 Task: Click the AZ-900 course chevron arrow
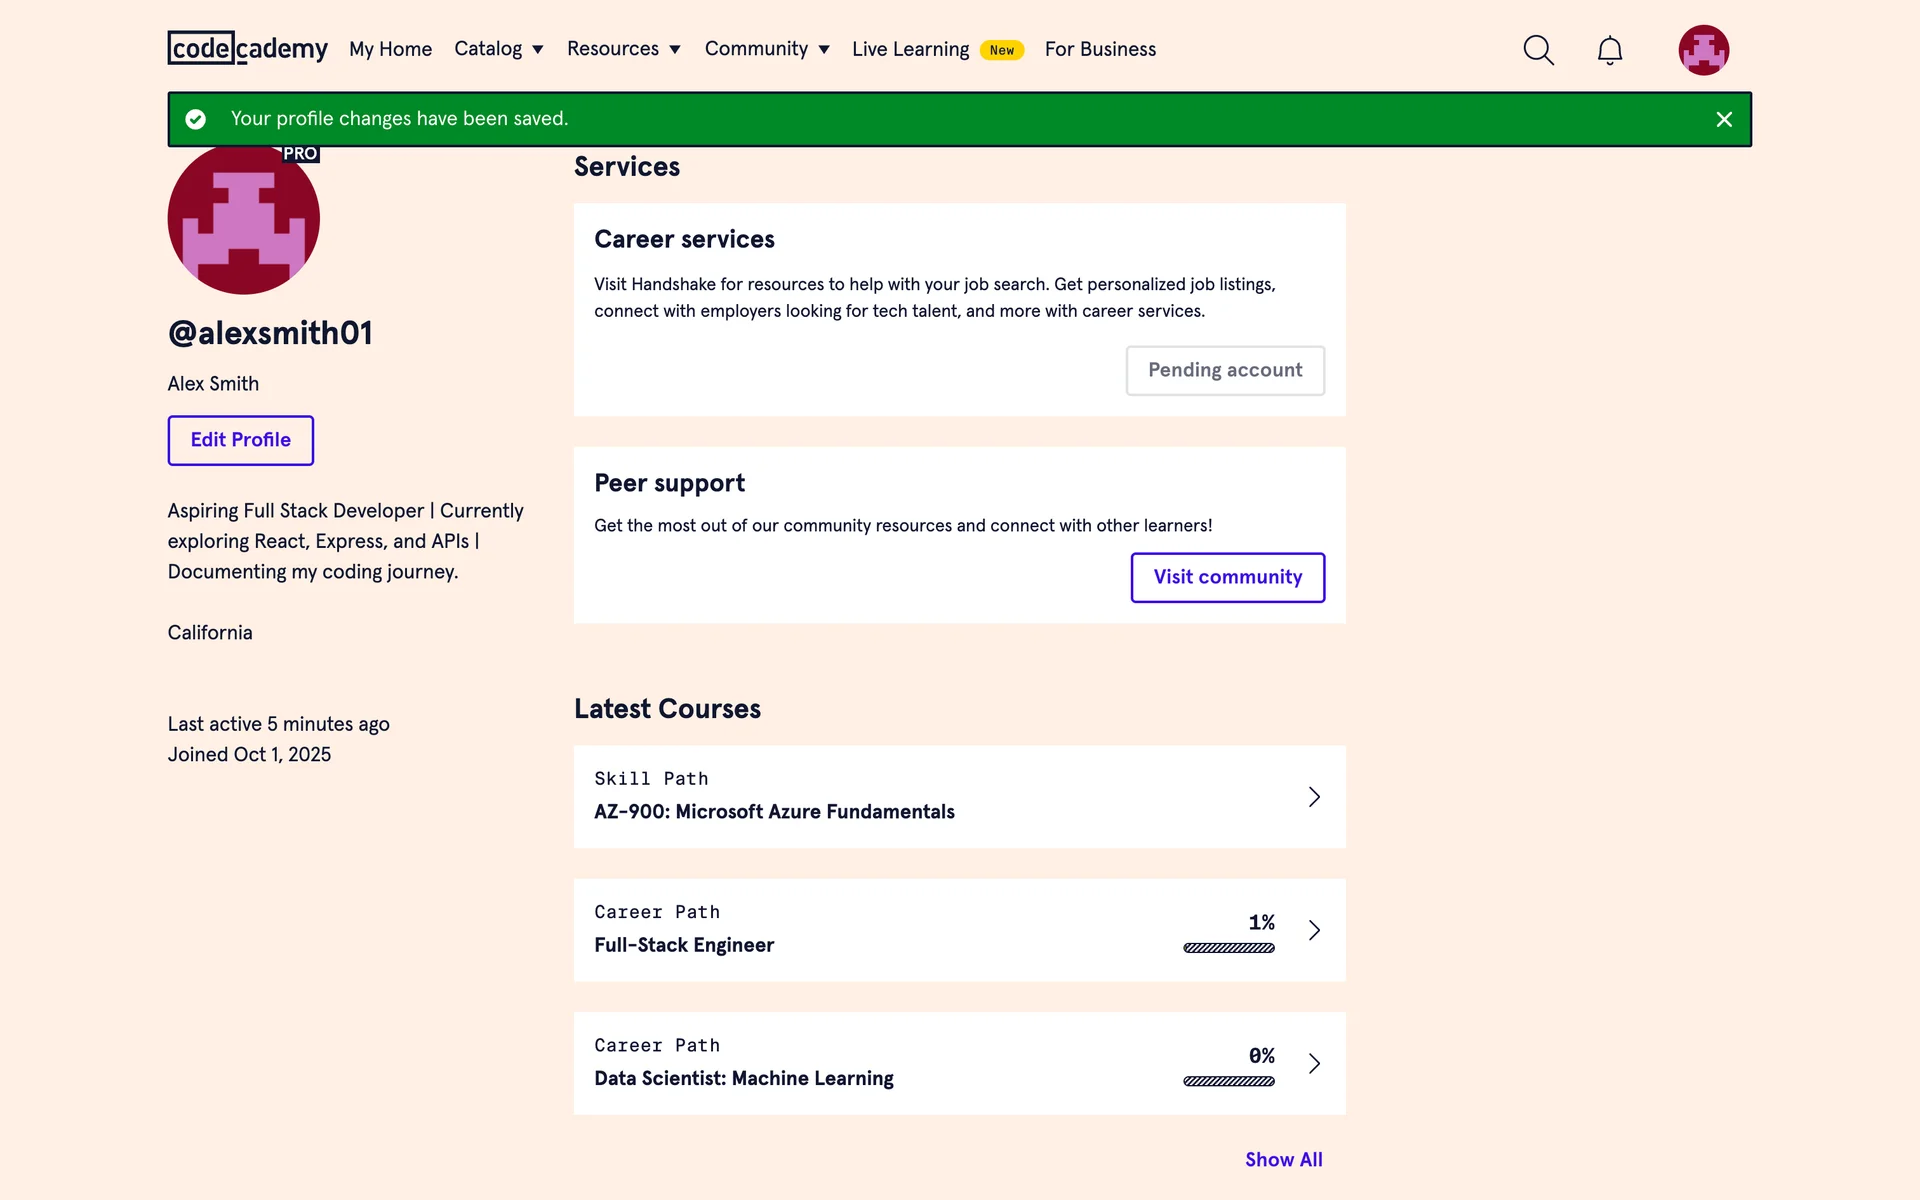(1314, 797)
